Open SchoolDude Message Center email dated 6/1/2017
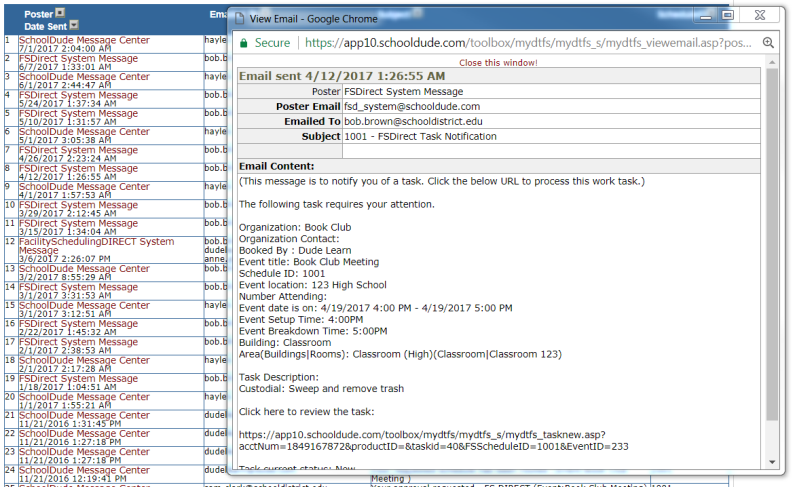Image resolution: width=795 pixels, height=487 pixels. (x=84, y=77)
